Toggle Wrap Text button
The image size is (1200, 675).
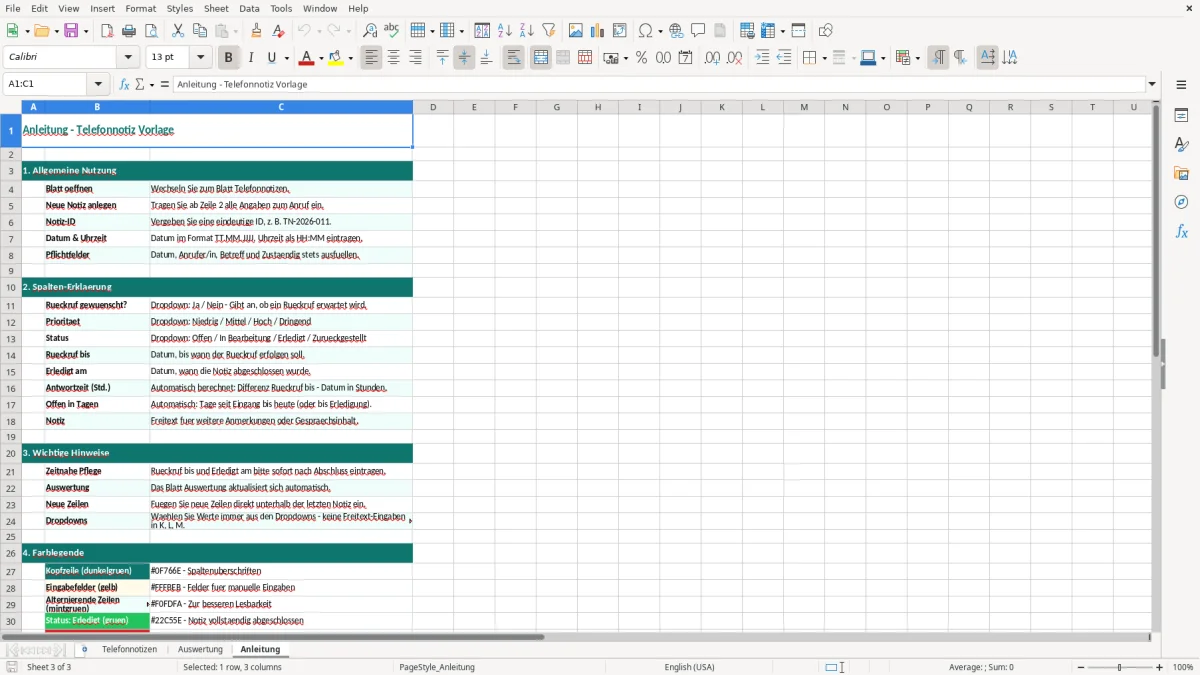tap(513, 58)
